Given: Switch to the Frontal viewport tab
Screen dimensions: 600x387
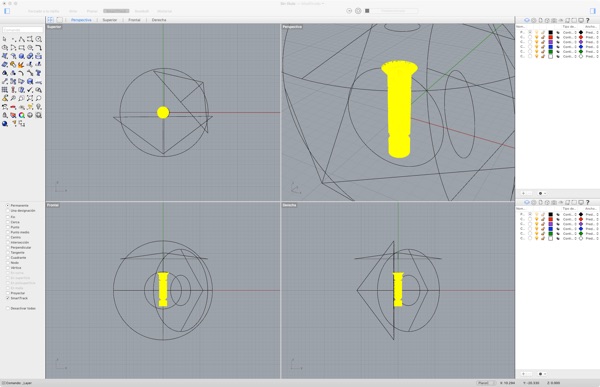Looking at the screenshot, I should coord(134,20).
